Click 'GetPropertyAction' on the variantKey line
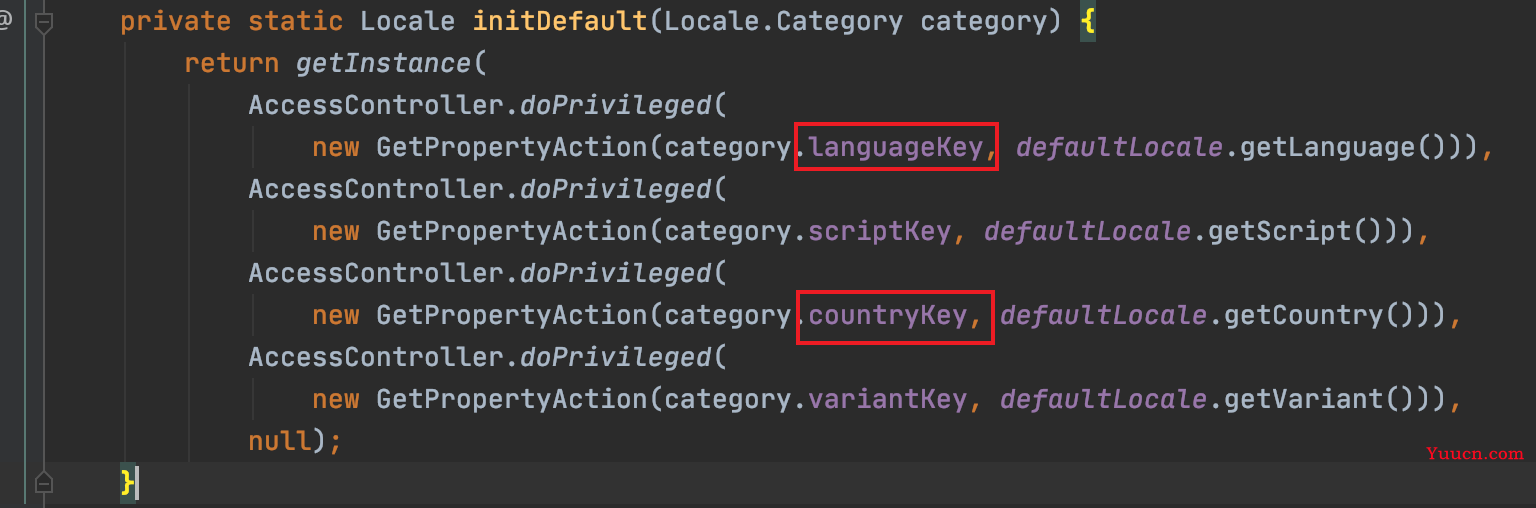This screenshot has height=508, width=1536. point(512,399)
